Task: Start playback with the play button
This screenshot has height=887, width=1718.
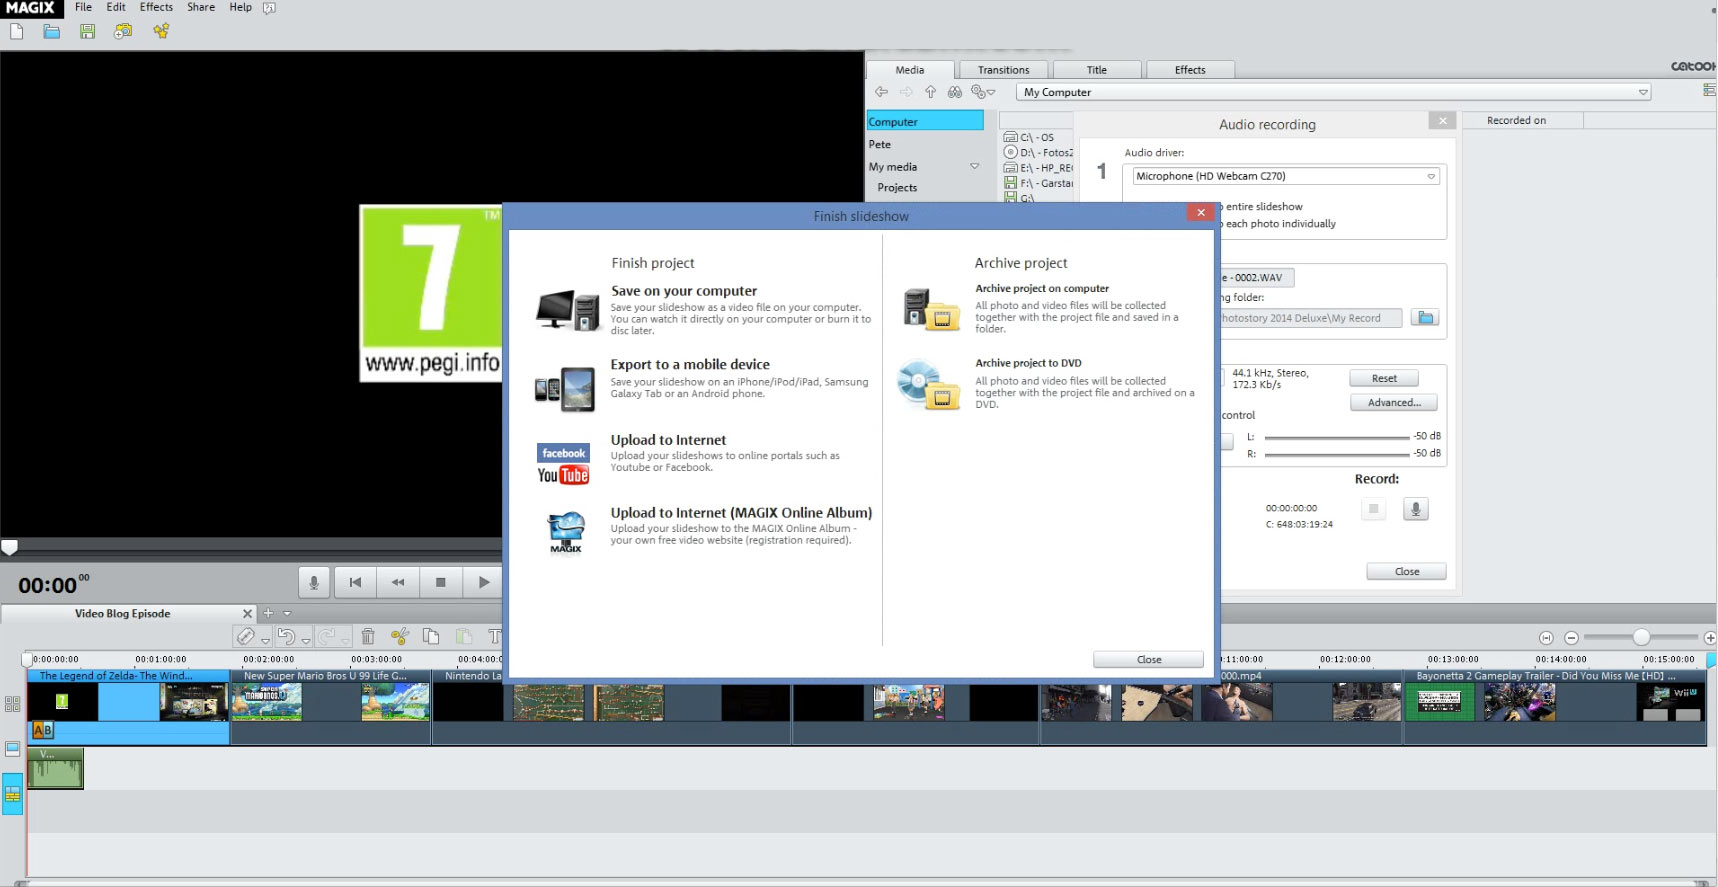Action: point(484,582)
